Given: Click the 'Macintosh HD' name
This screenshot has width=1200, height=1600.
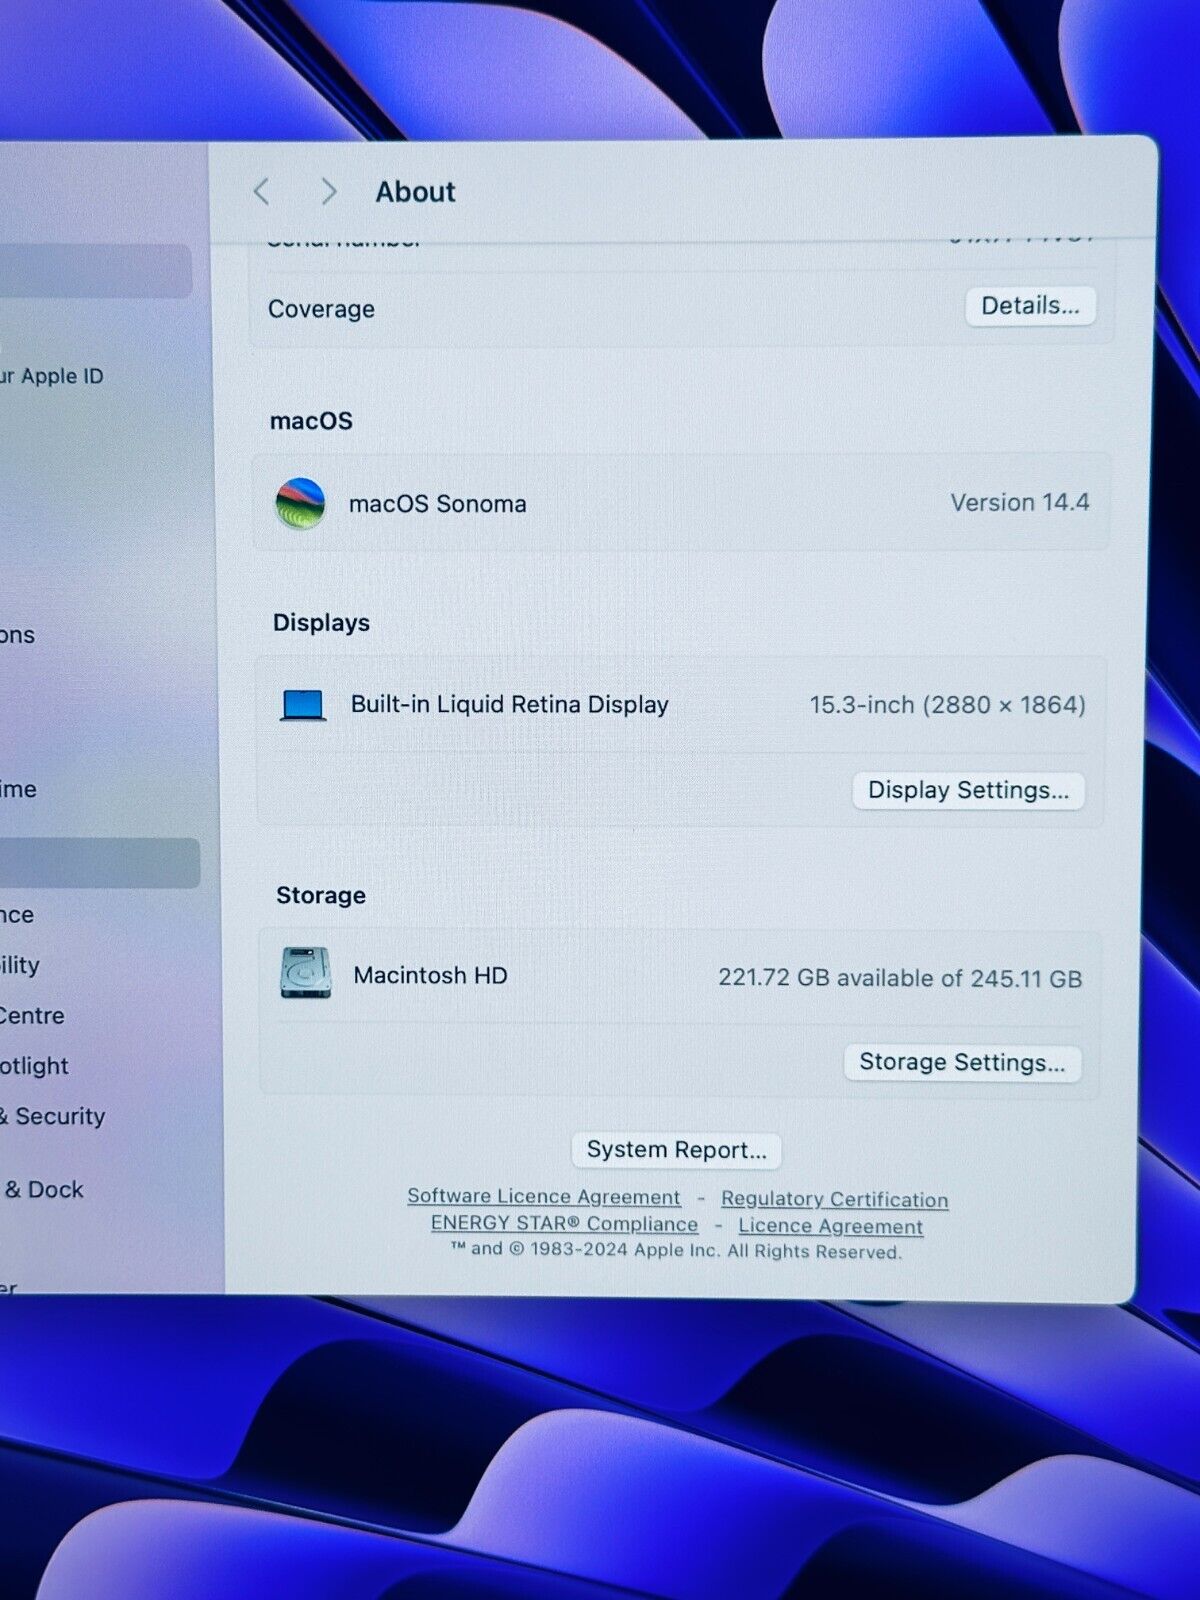Looking at the screenshot, I should 430,975.
